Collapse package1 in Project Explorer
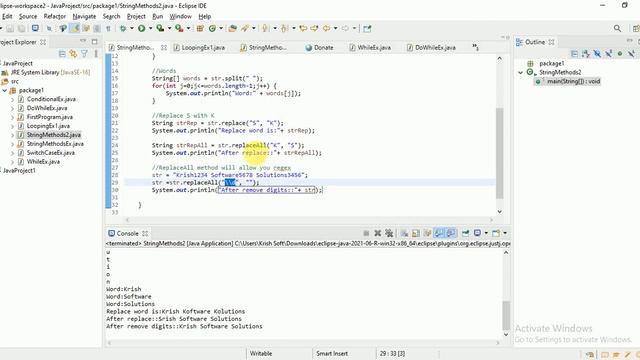 click(5, 90)
